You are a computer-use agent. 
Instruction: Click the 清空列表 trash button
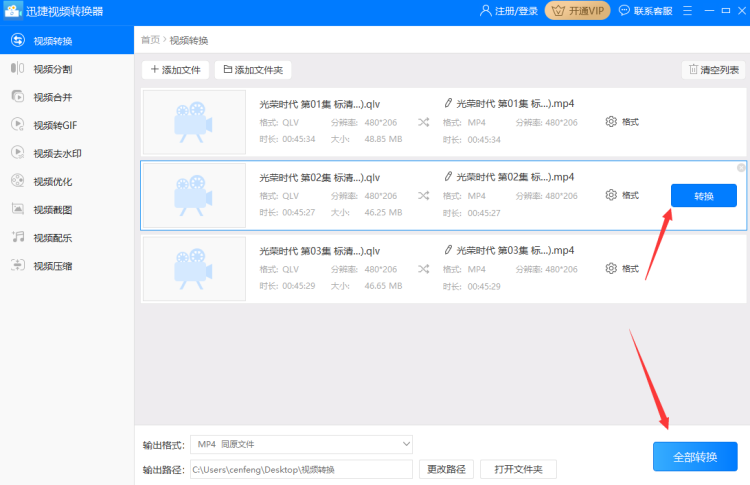(x=714, y=70)
